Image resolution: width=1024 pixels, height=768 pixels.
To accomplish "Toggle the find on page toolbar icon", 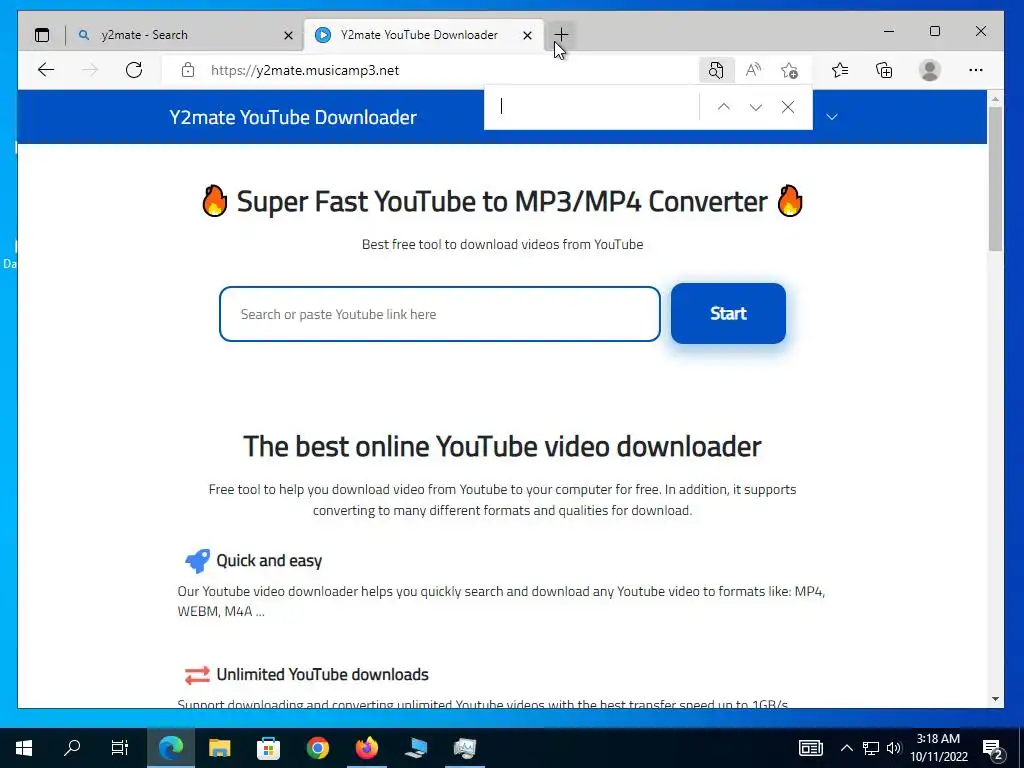I will [x=716, y=70].
